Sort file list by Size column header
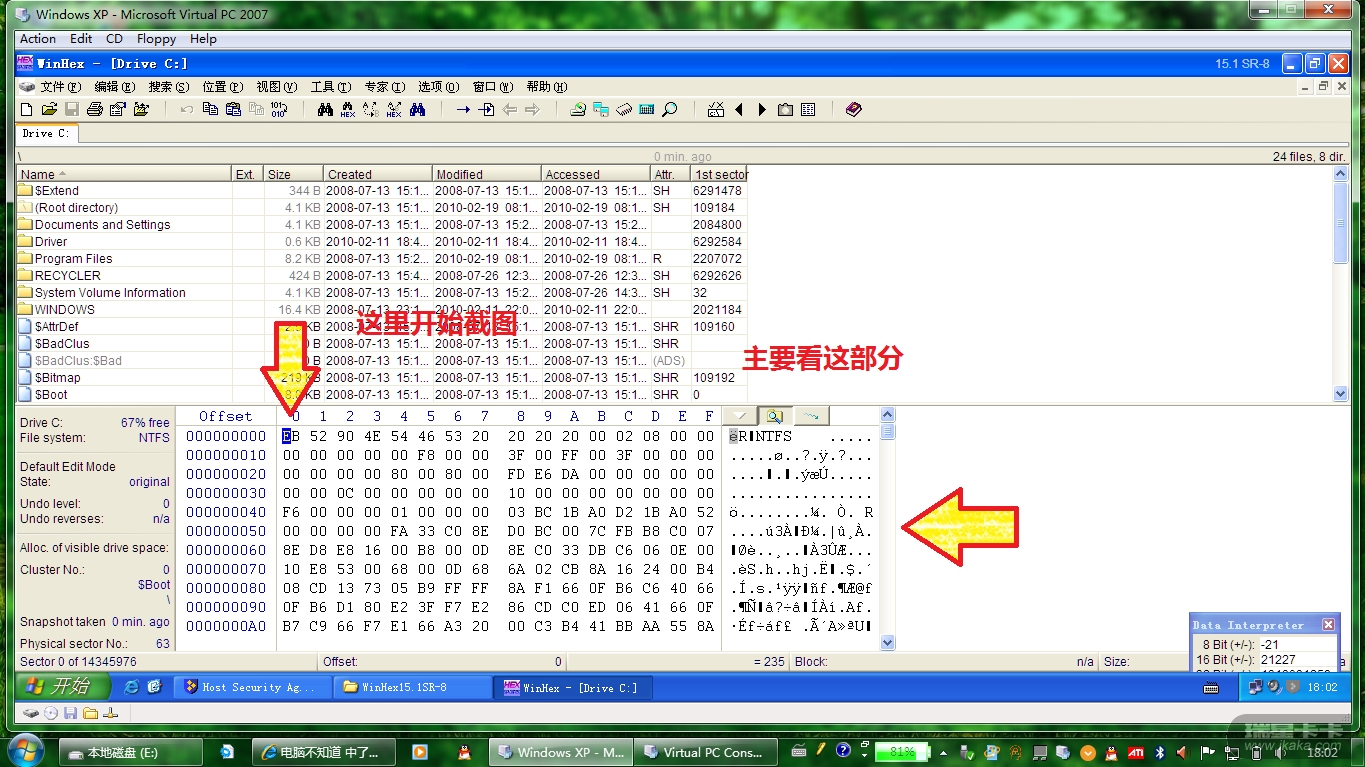1365x767 pixels. (x=293, y=174)
